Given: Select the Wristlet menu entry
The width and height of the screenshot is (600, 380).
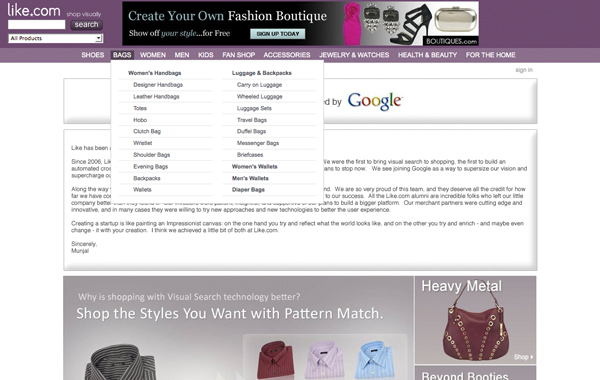Looking at the screenshot, I should coord(143,143).
